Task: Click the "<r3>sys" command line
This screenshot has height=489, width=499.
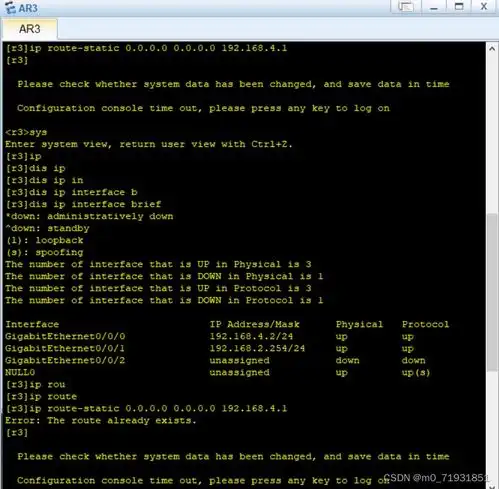Action: click(x=26, y=132)
